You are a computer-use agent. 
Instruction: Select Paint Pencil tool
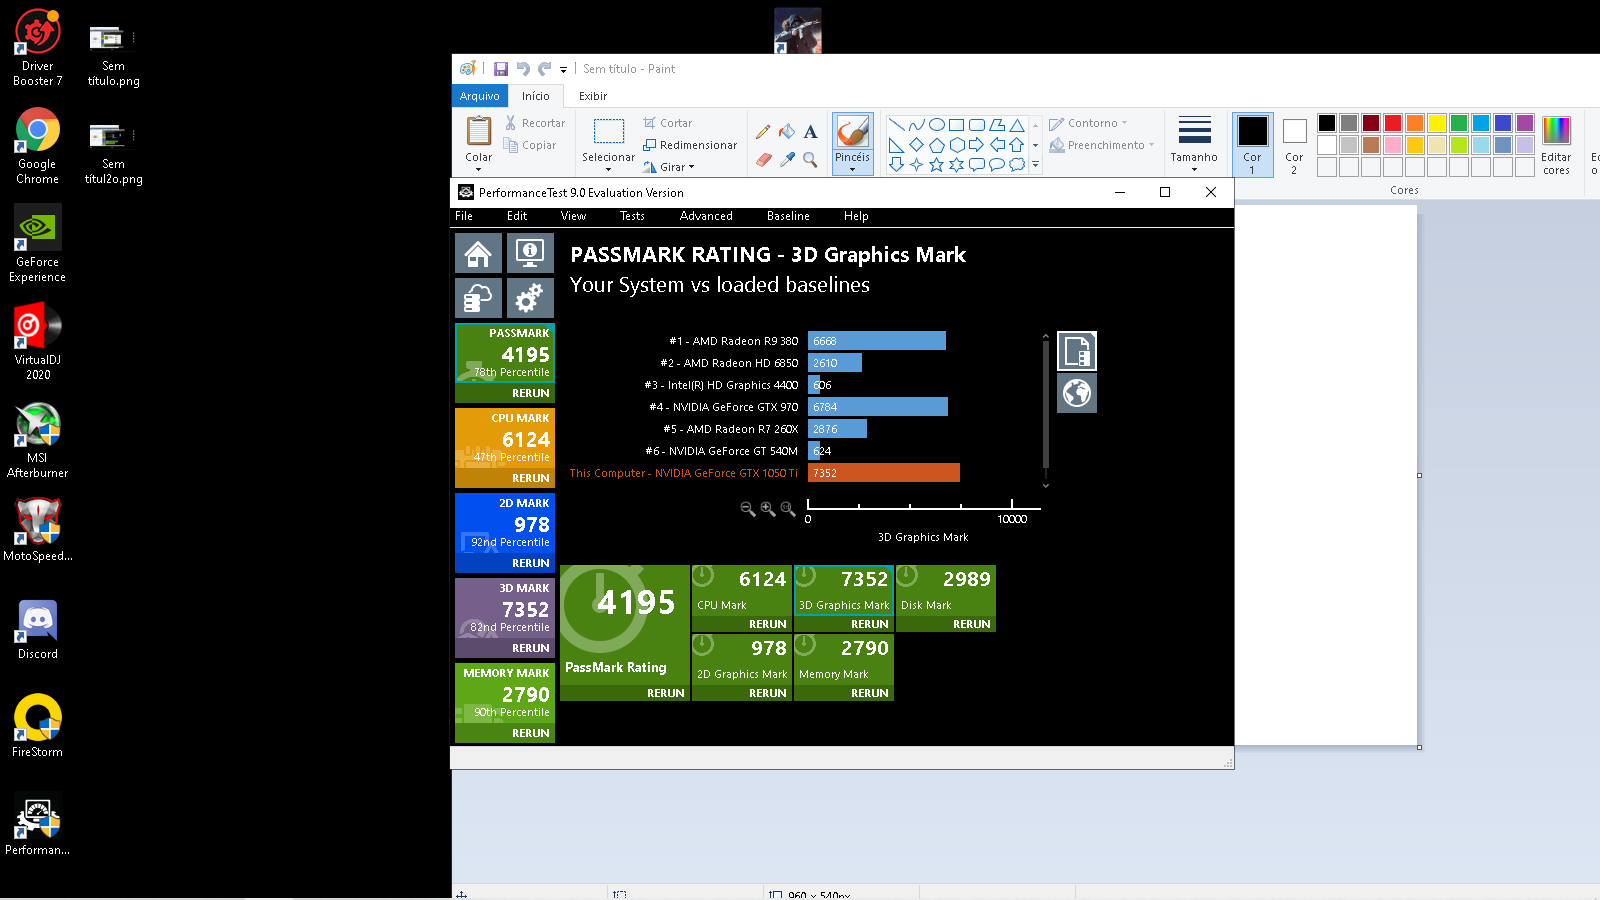763,132
